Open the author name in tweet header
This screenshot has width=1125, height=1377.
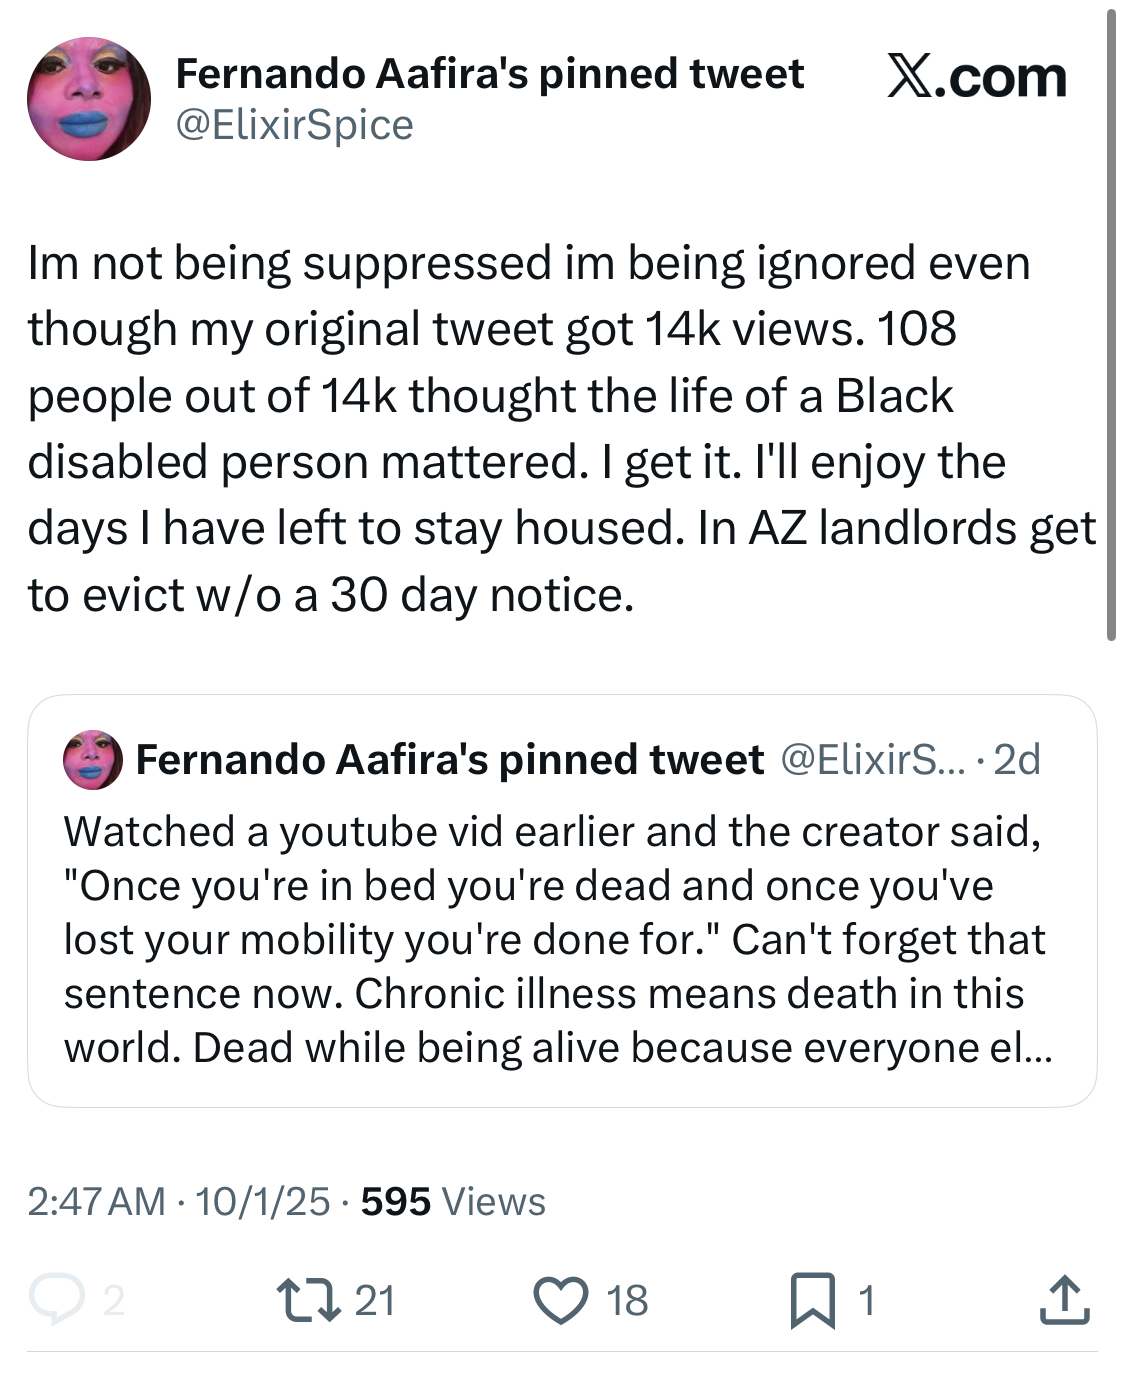[x=489, y=74]
